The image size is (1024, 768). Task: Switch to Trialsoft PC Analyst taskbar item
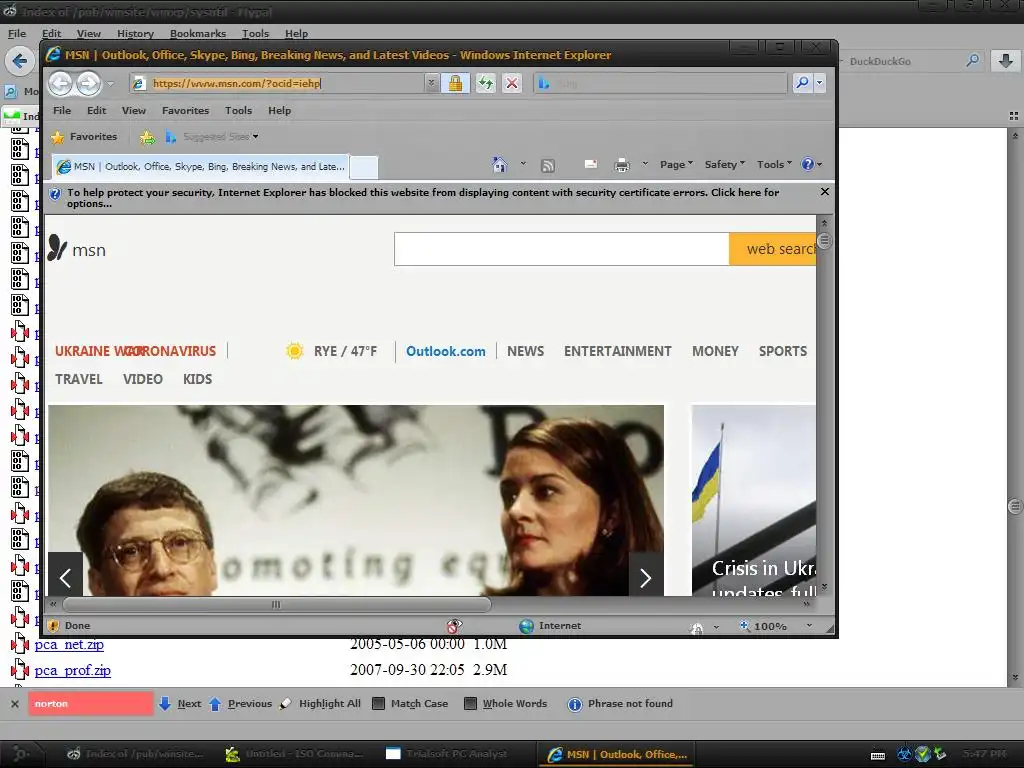447,754
